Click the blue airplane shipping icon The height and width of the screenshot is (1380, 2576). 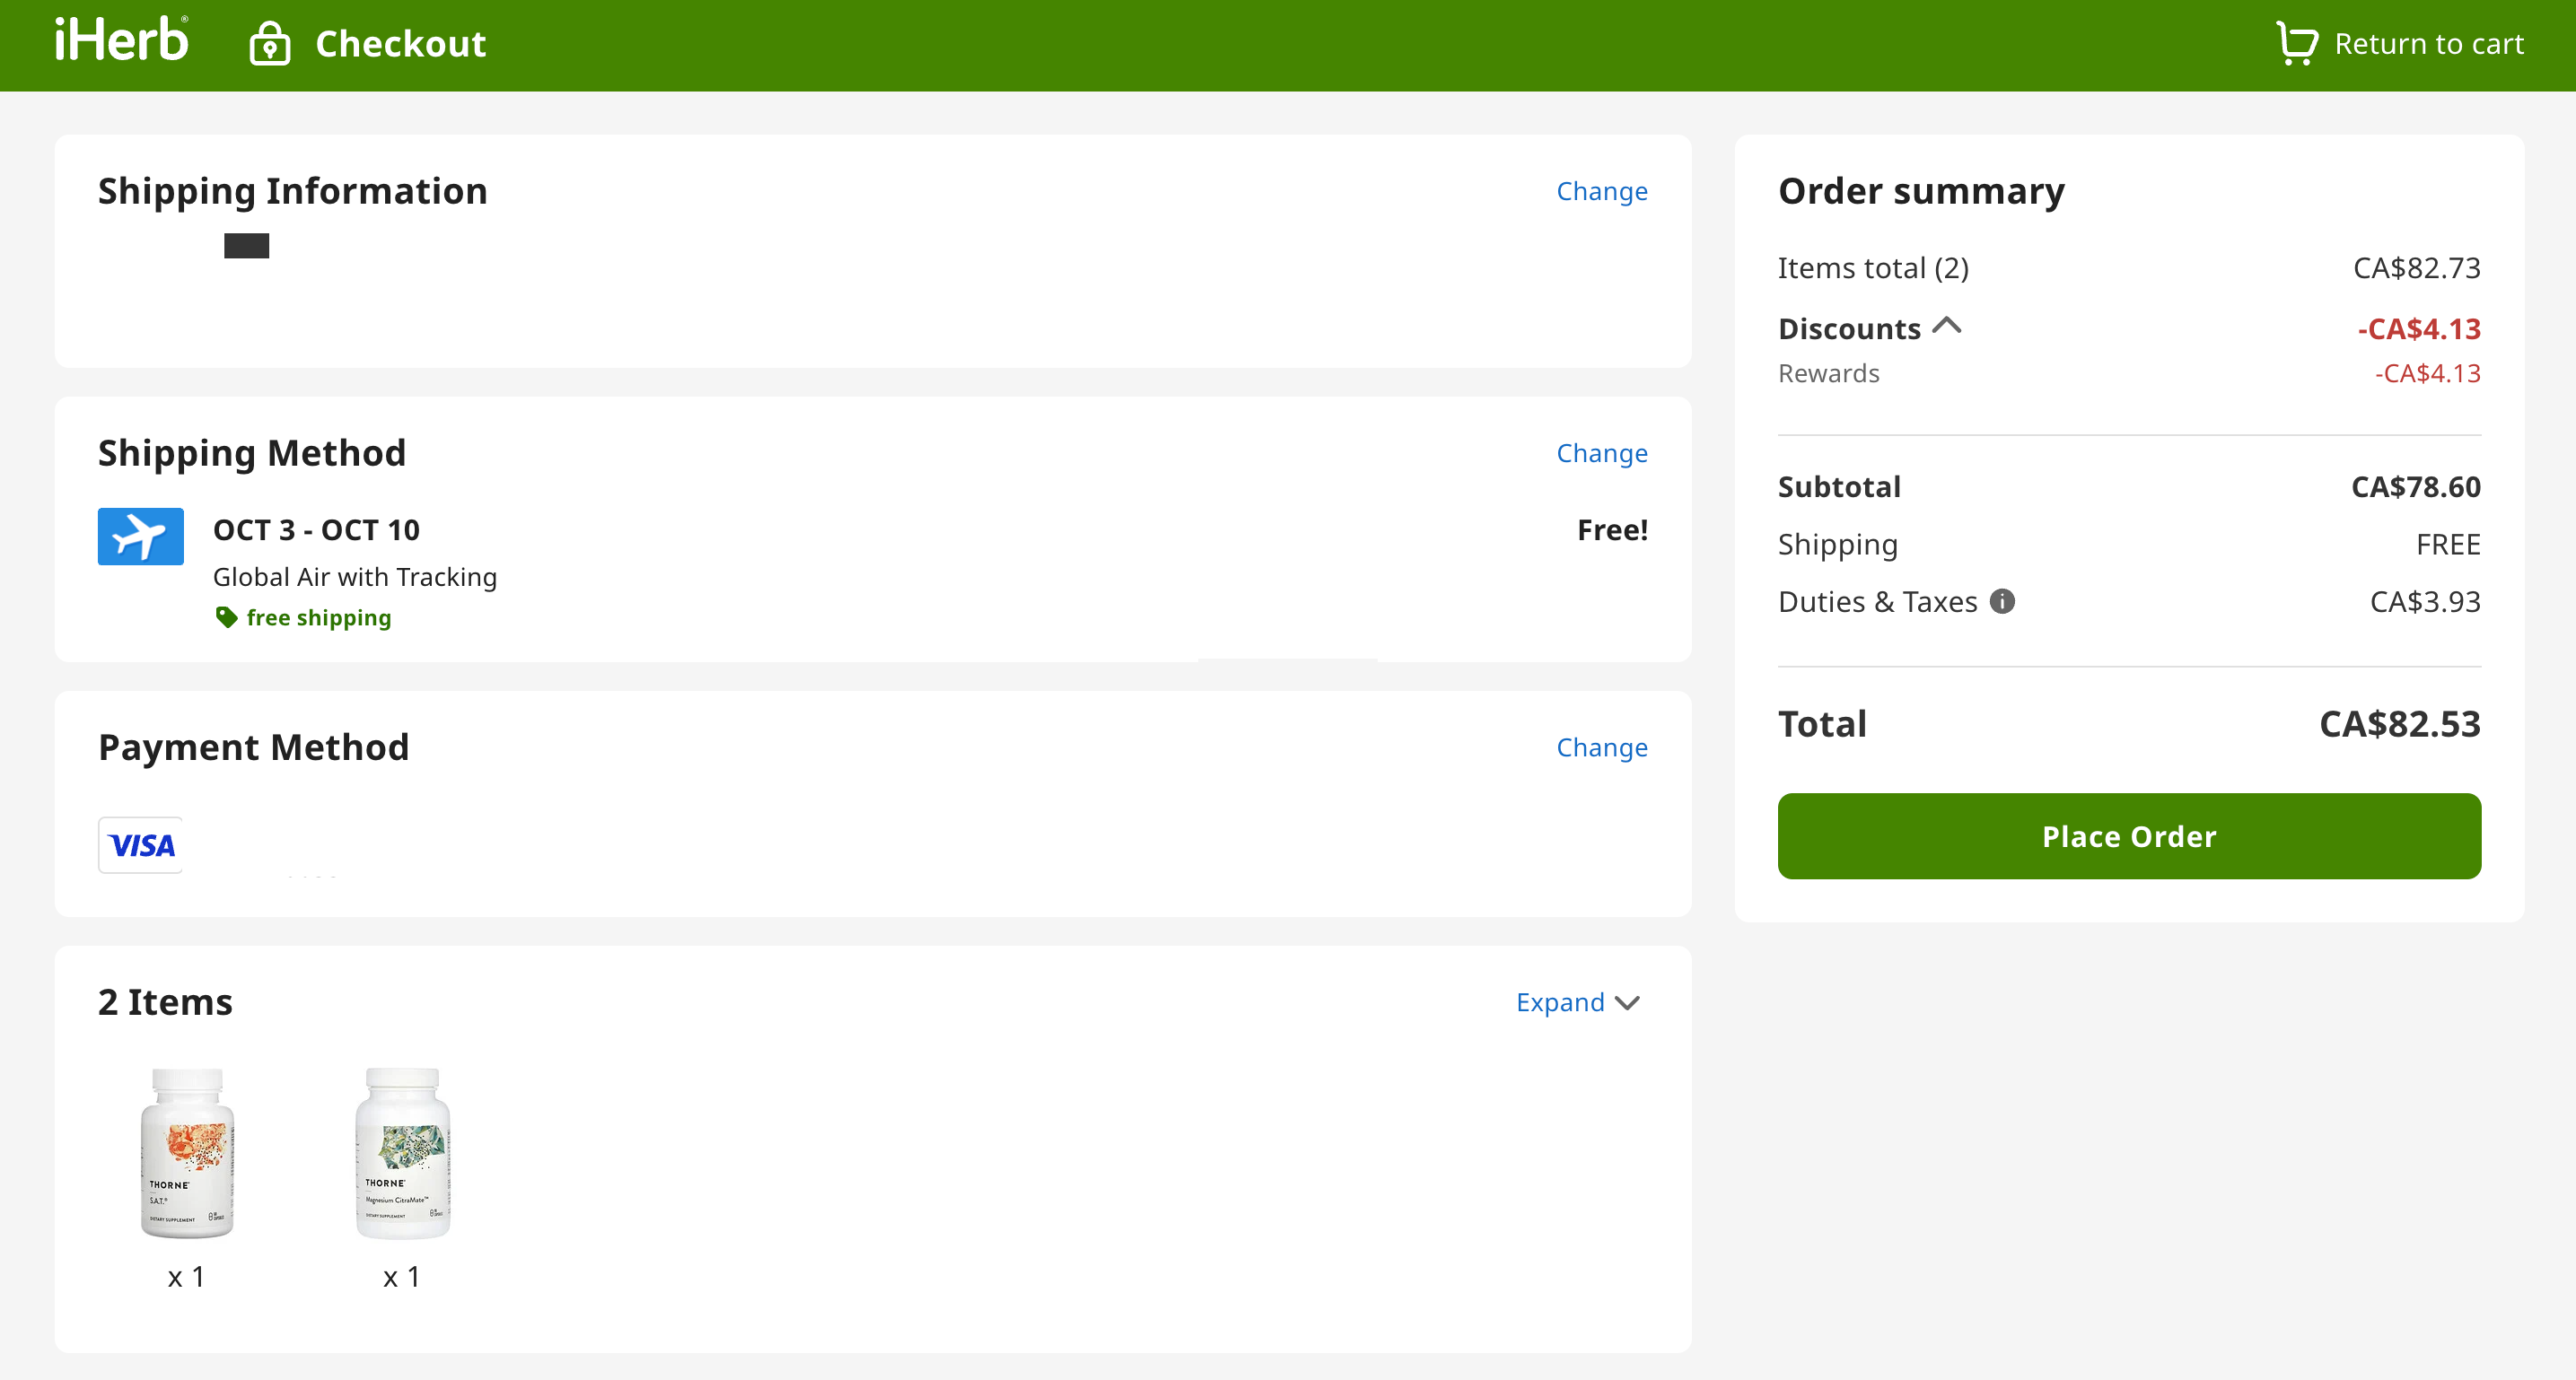(140, 536)
